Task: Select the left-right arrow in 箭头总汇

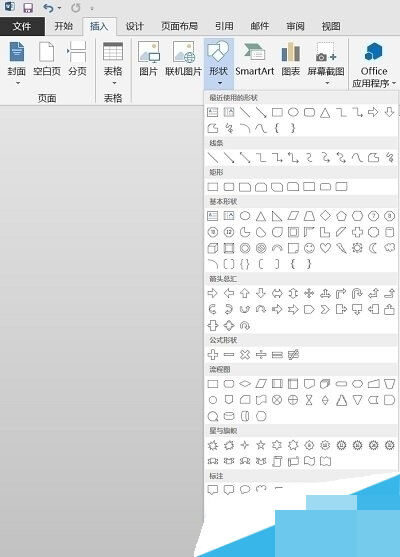Action: 277,293
